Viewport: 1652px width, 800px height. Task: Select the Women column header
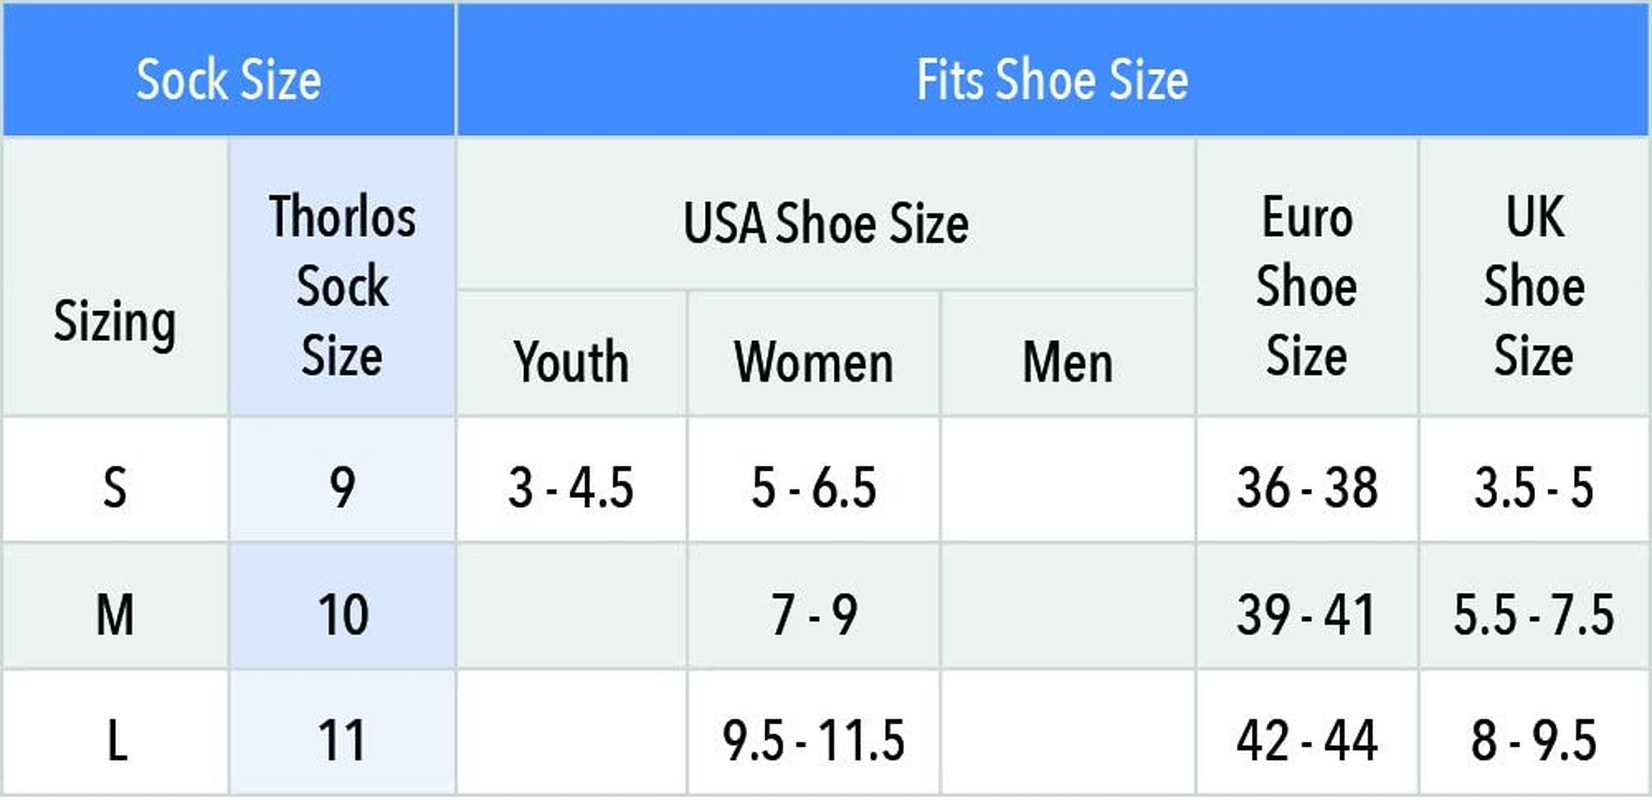[x=813, y=361]
